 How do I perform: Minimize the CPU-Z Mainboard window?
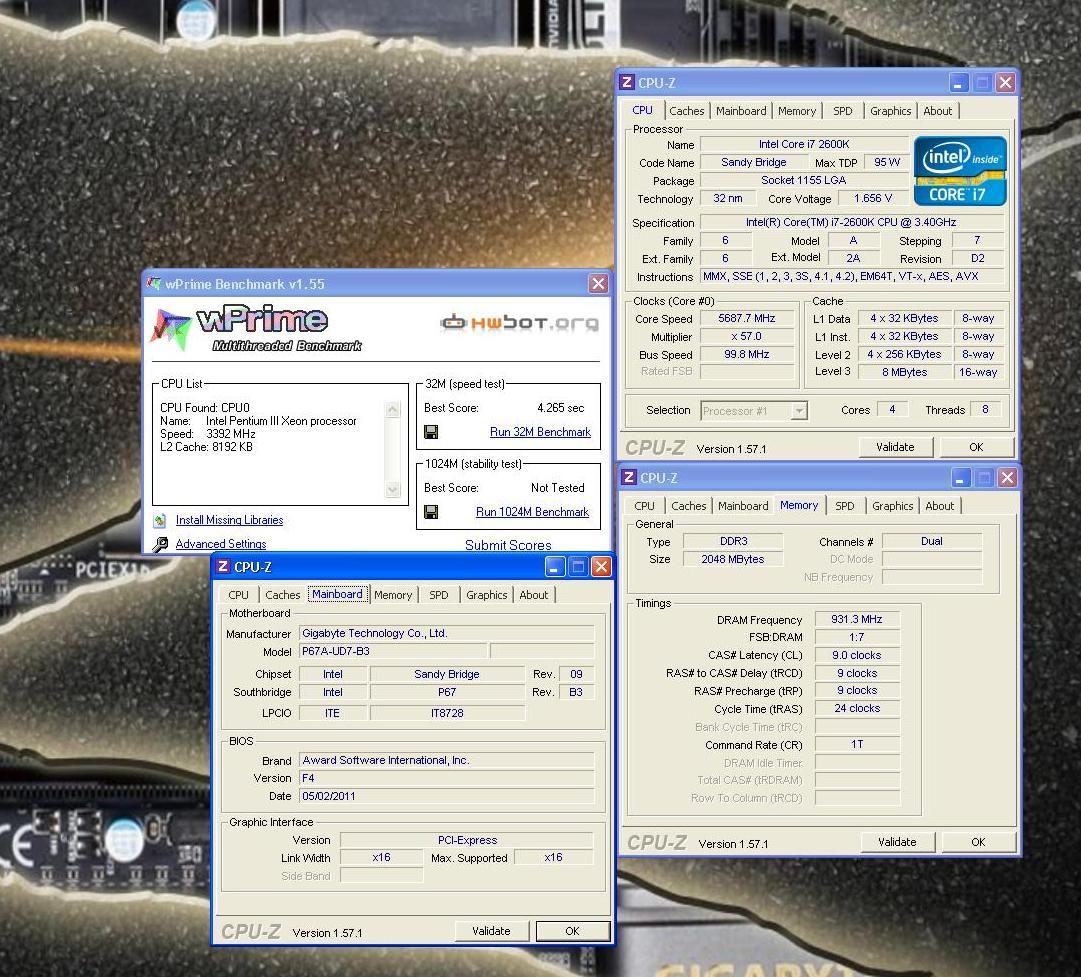[x=555, y=567]
